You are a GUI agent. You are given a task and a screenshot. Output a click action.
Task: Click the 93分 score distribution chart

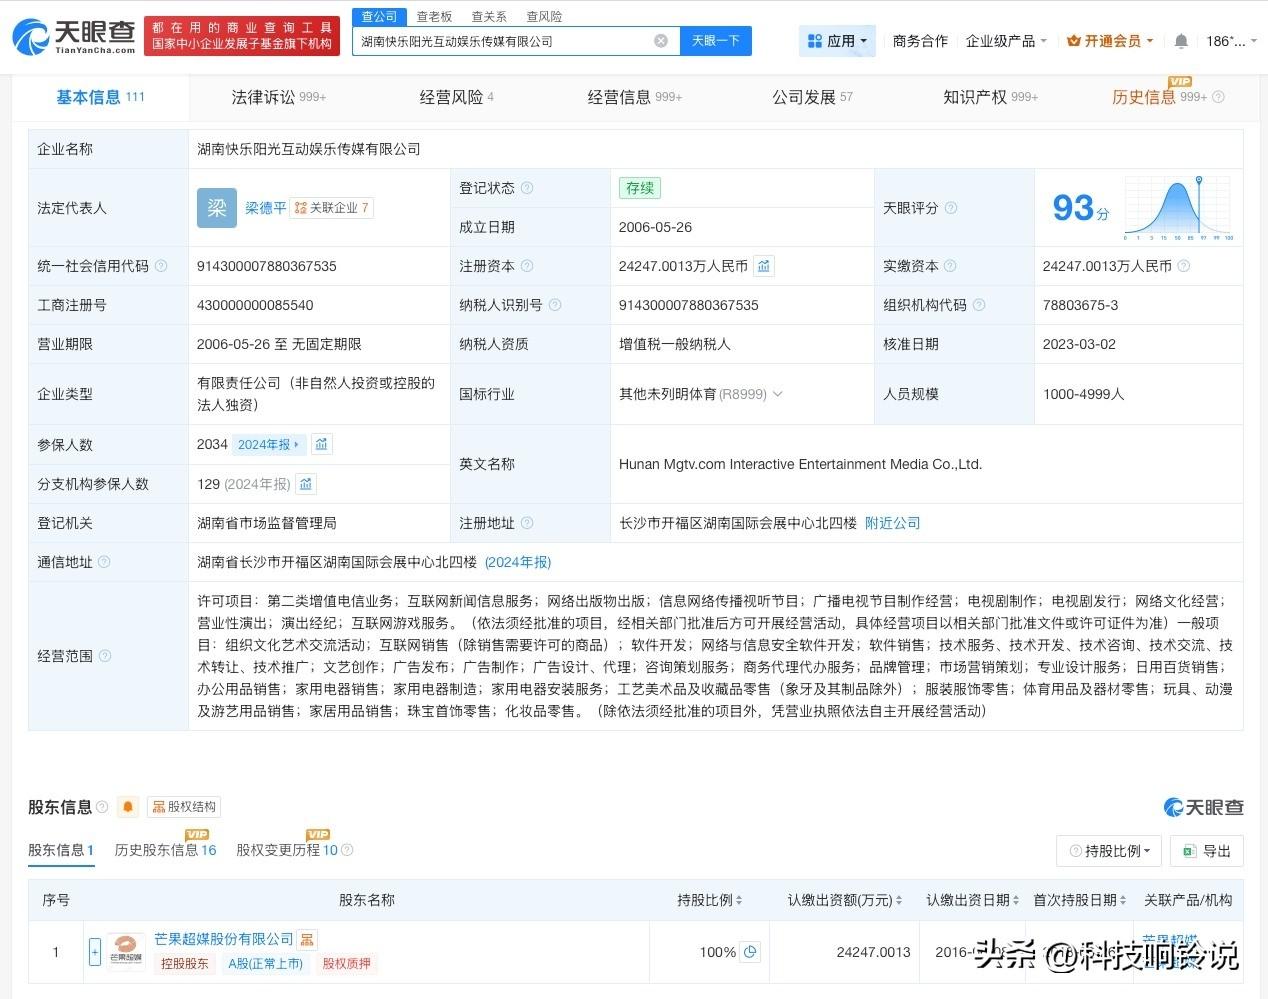coord(1179,208)
